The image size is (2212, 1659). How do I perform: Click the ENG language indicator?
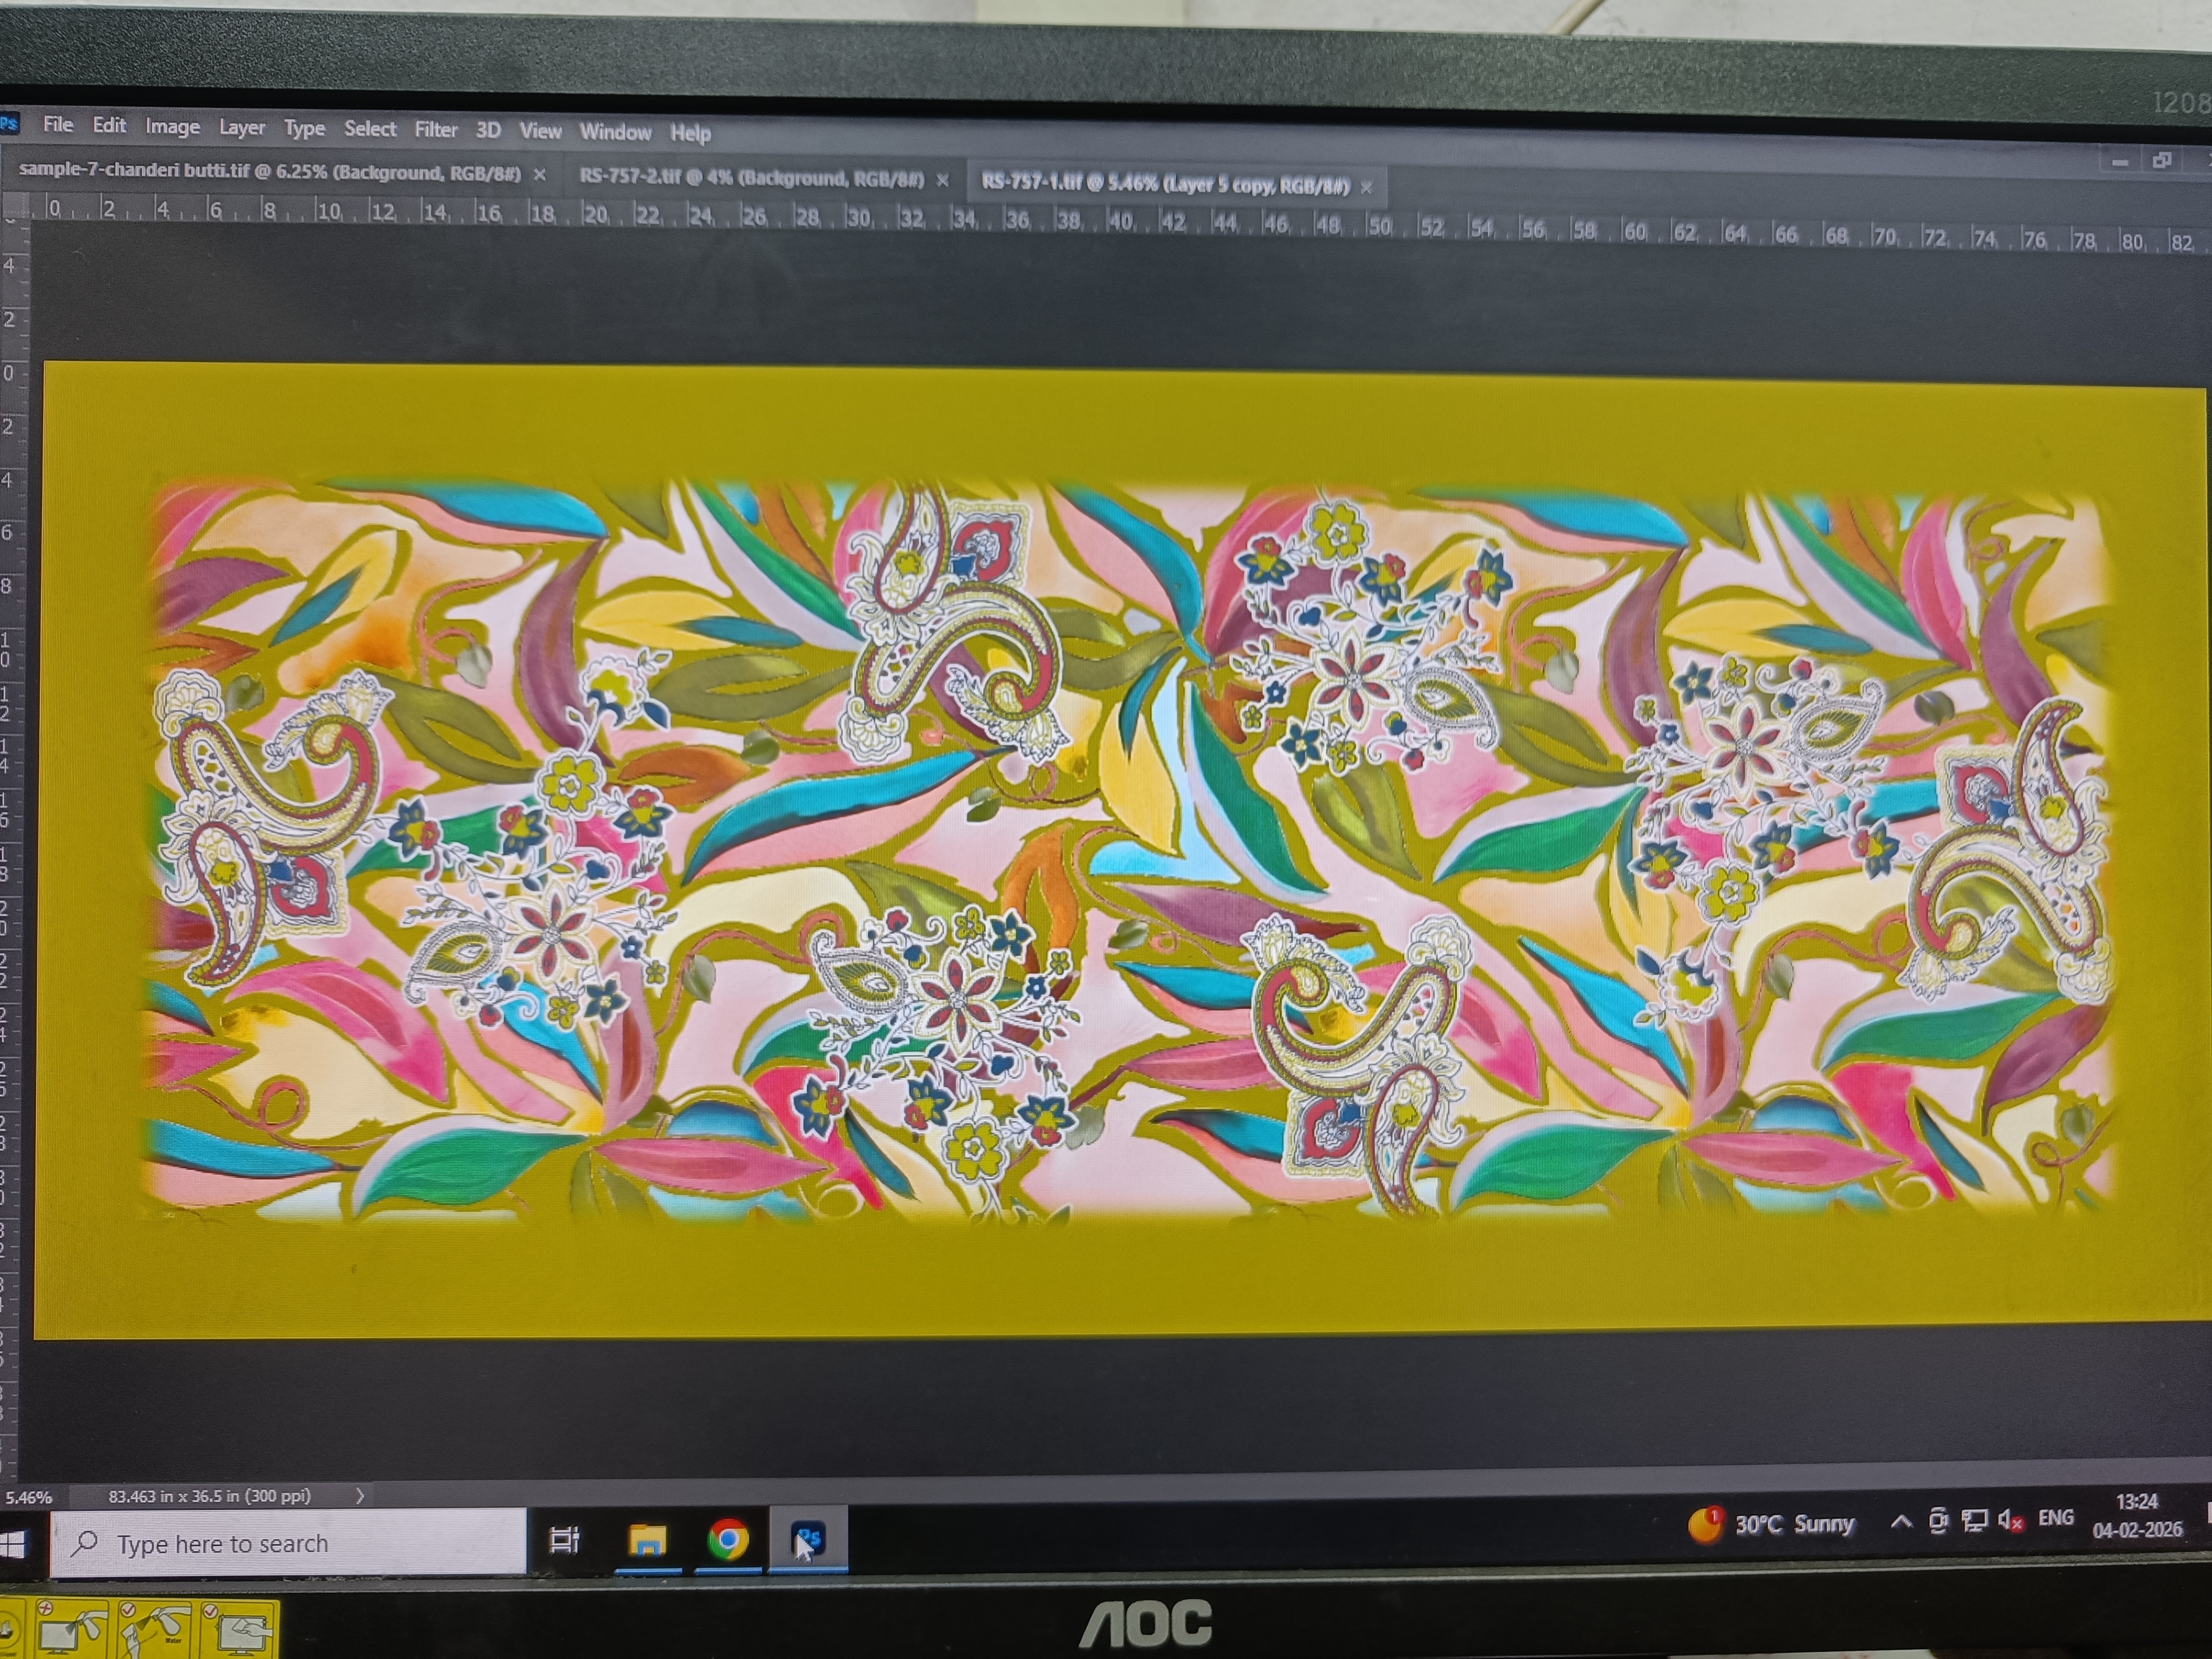2055,1518
